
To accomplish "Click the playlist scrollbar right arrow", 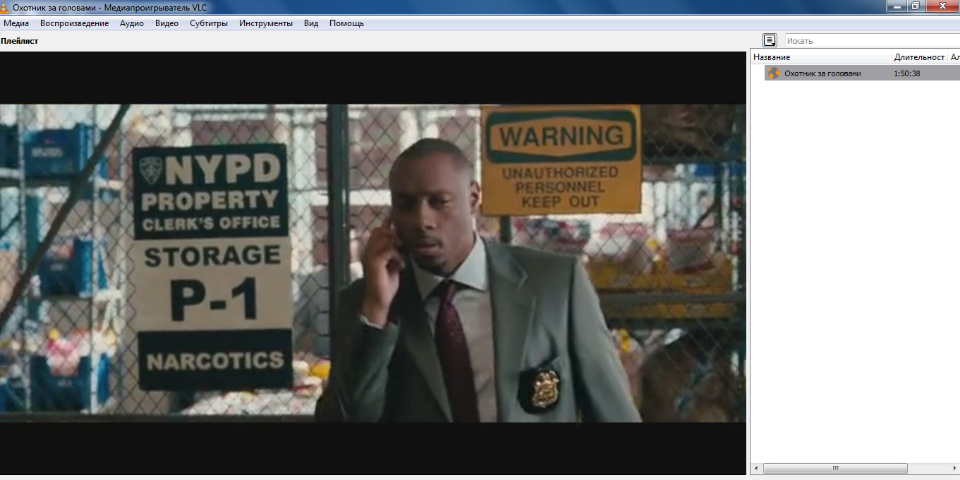I will 954,468.
